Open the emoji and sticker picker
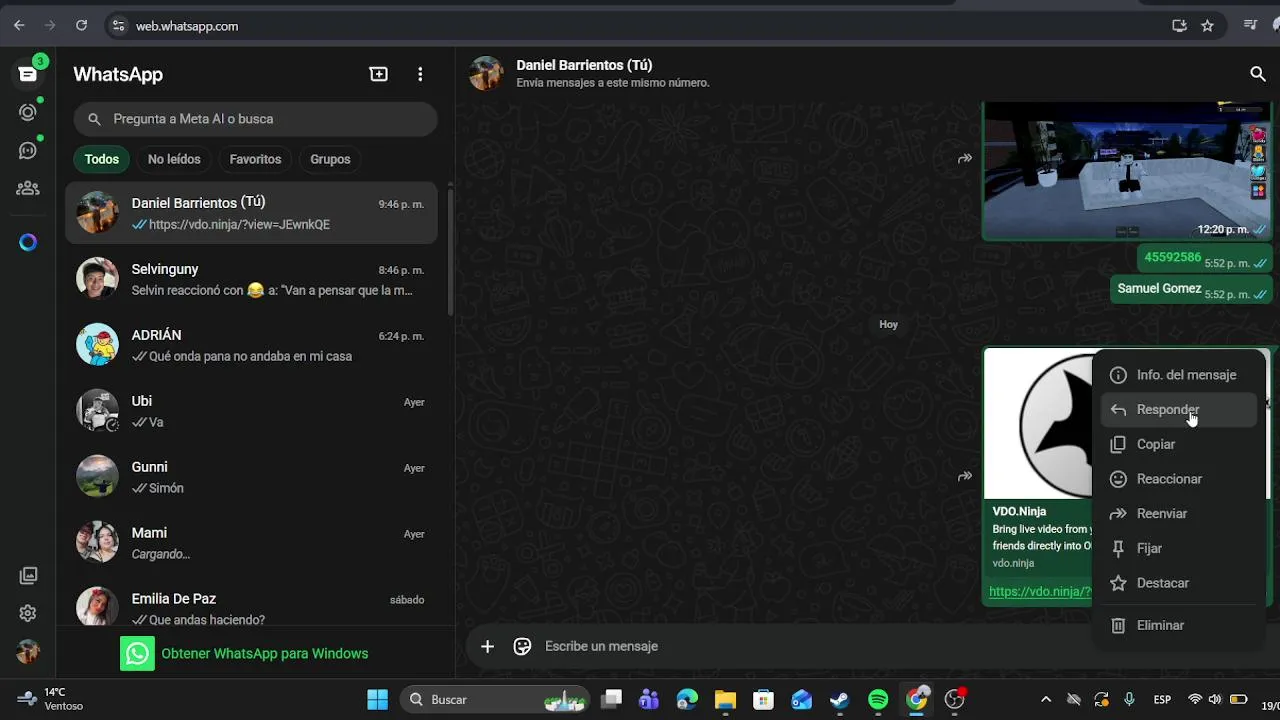 (x=522, y=646)
